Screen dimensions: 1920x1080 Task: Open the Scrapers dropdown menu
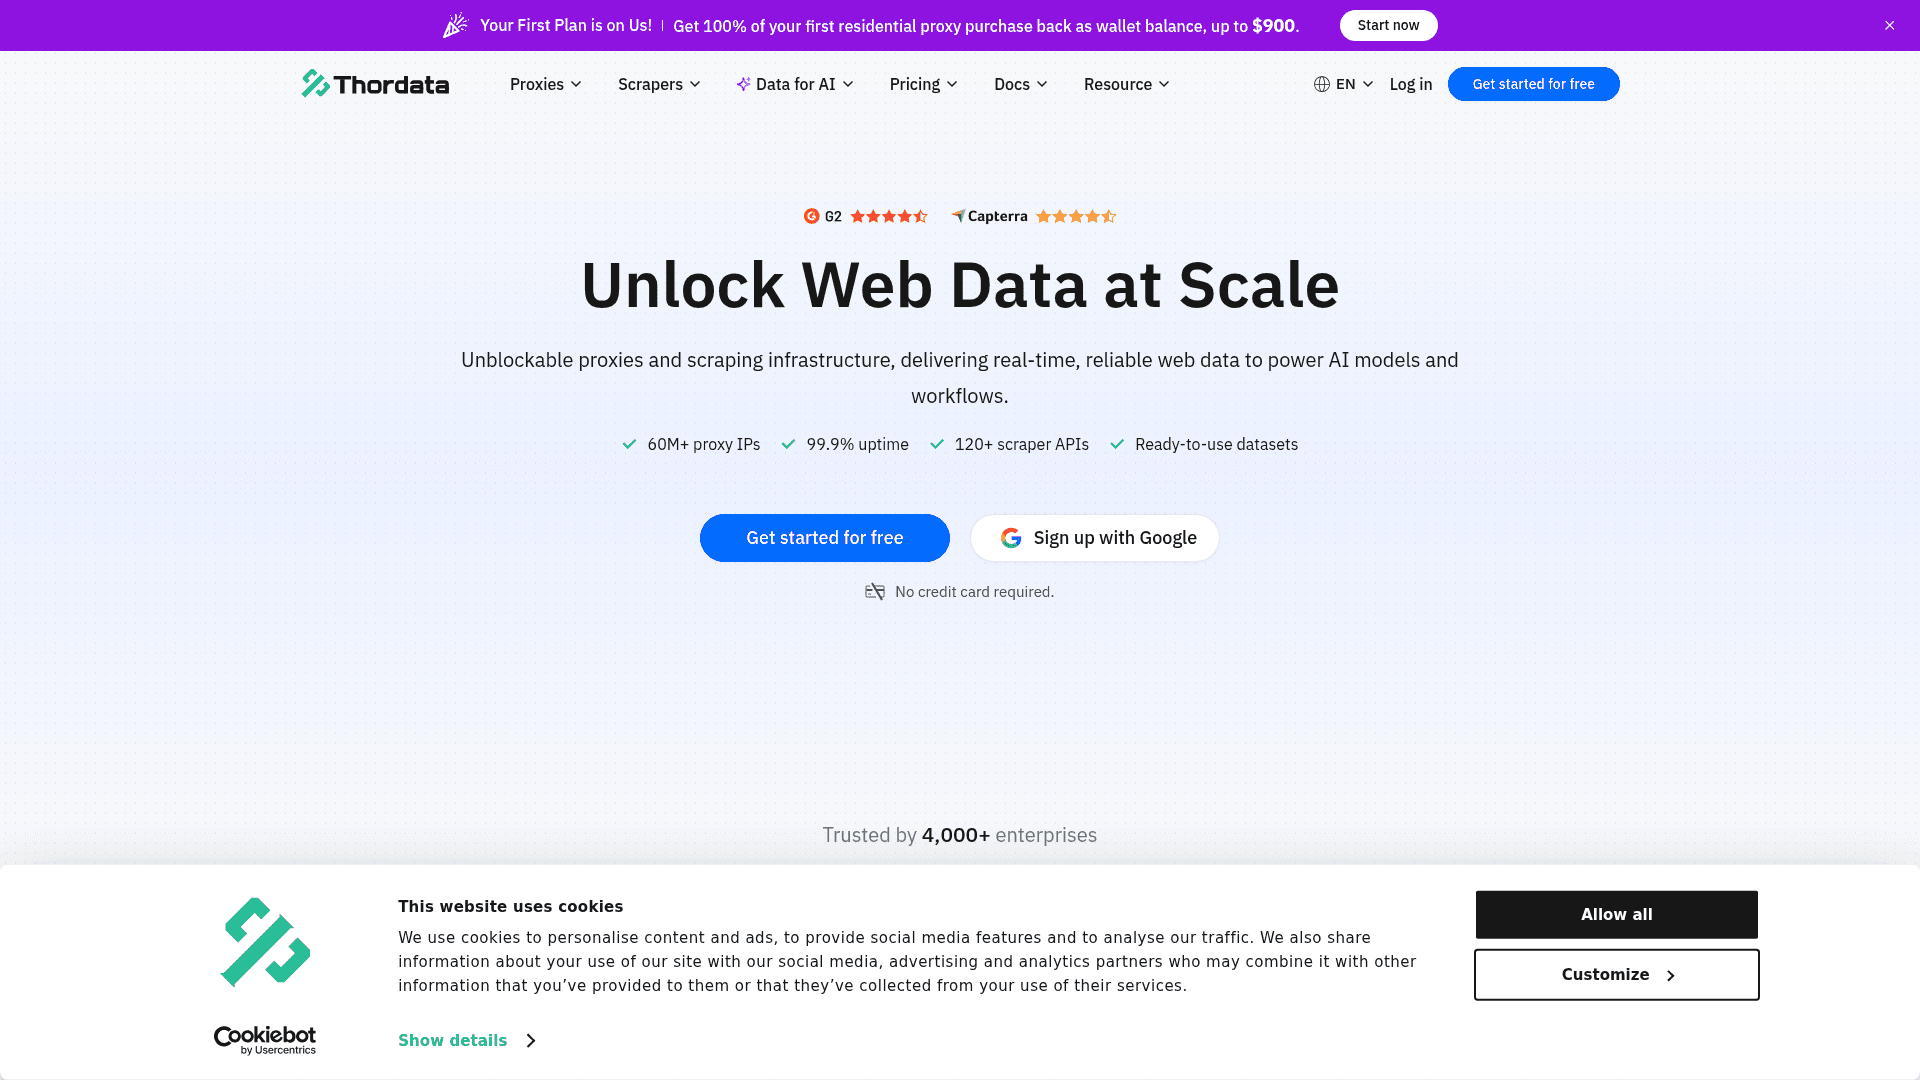[x=658, y=84]
